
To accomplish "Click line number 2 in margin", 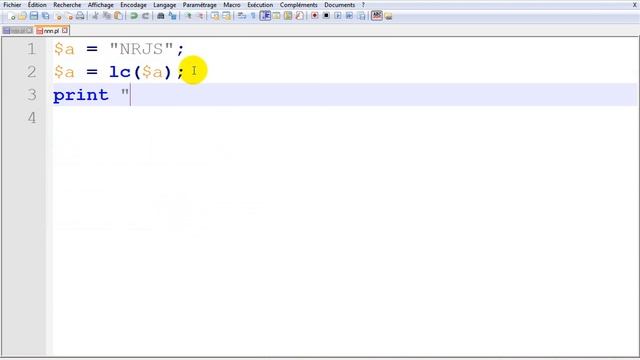I will tap(31, 72).
